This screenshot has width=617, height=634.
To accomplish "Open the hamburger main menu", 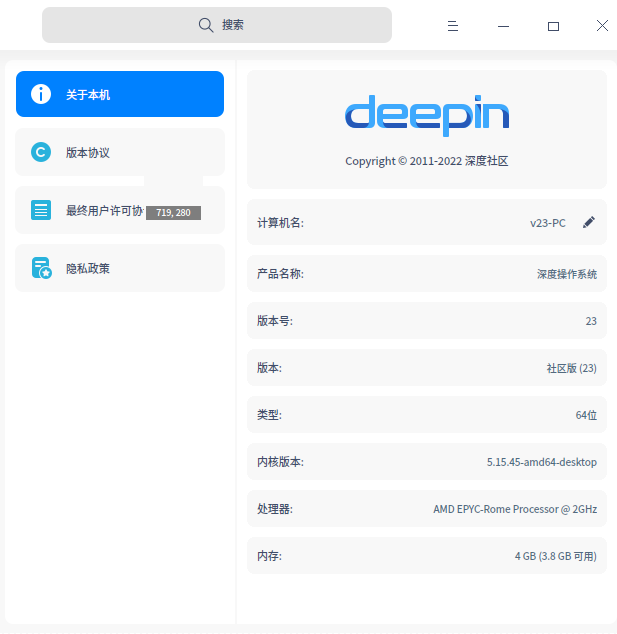I will click(x=453, y=26).
